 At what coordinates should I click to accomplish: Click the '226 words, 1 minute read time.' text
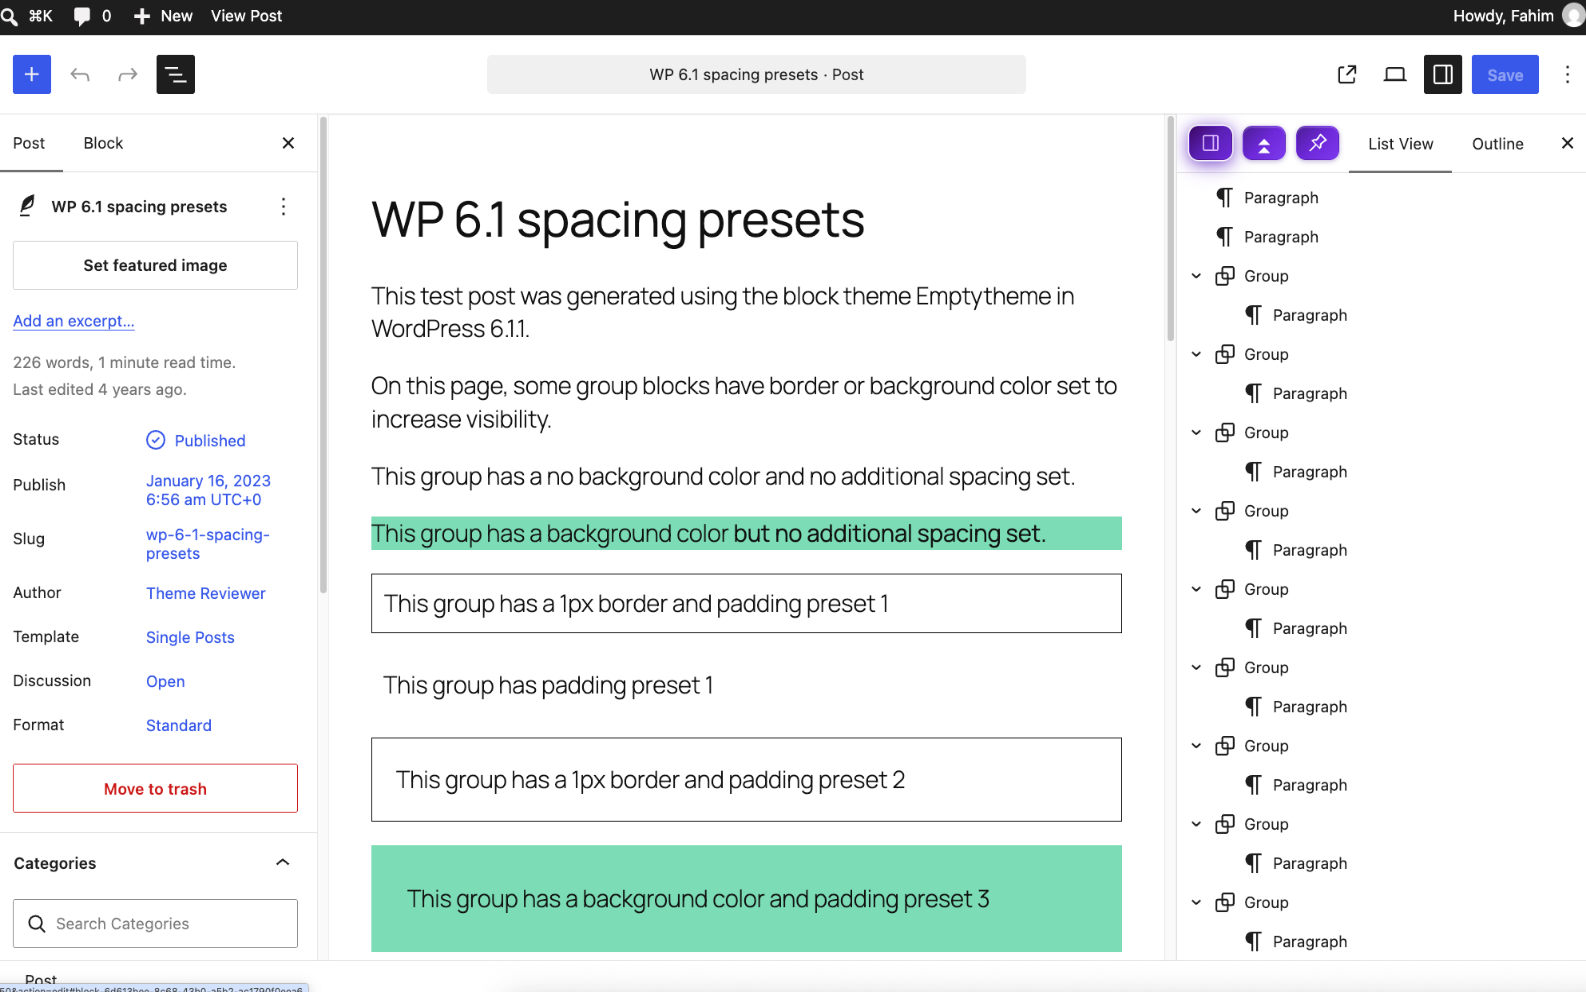124,362
